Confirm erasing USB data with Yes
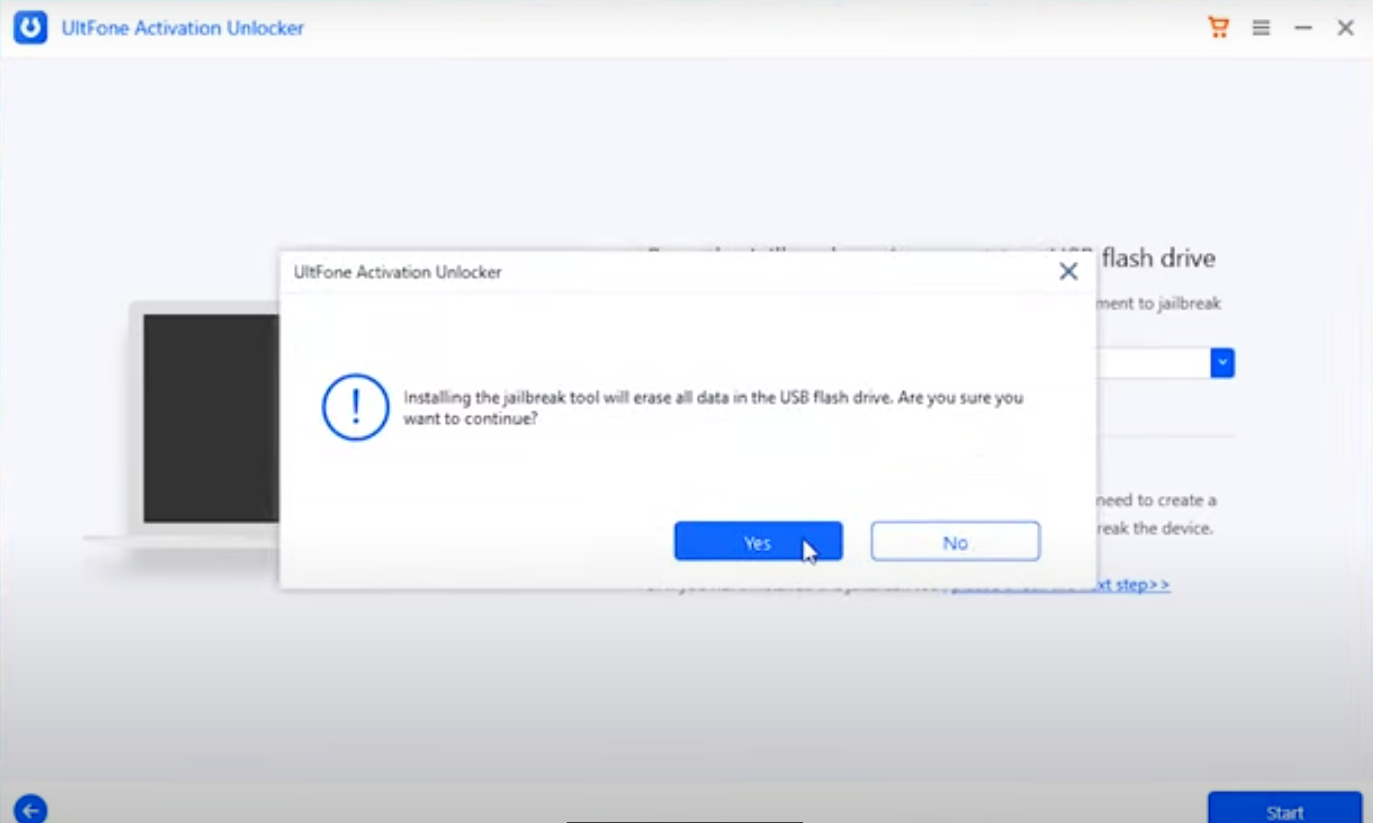The image size is (1373, 823). pyautogui.click(x=758, y=542)
